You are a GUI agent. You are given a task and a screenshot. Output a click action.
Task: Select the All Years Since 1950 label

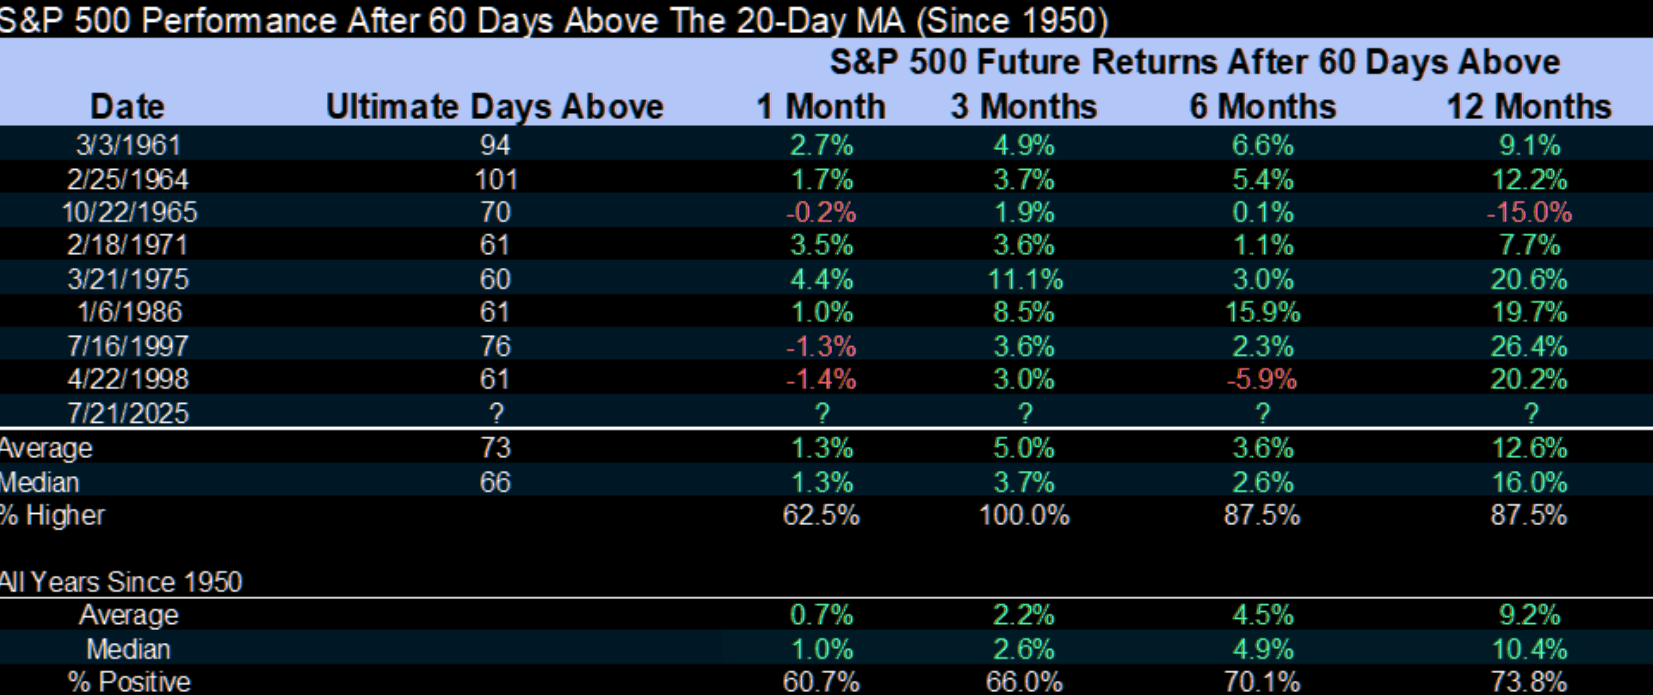(x=121, y=581)
